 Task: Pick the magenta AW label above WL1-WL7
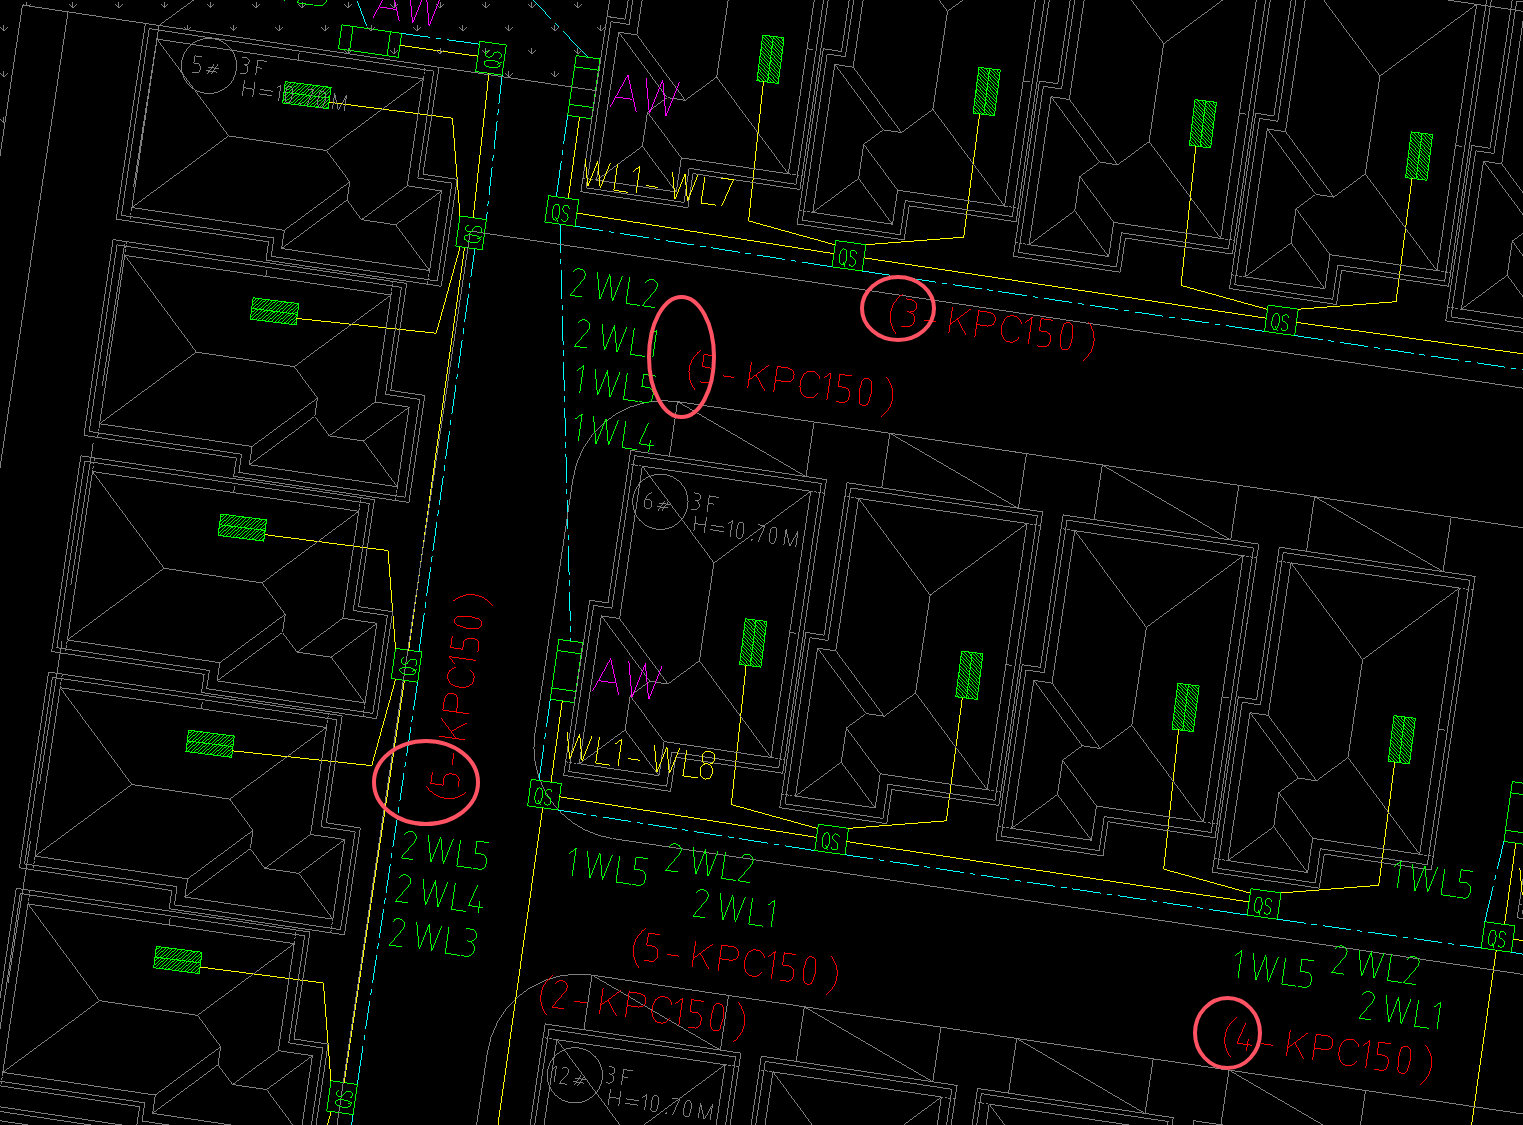click(x=645, y=97)
